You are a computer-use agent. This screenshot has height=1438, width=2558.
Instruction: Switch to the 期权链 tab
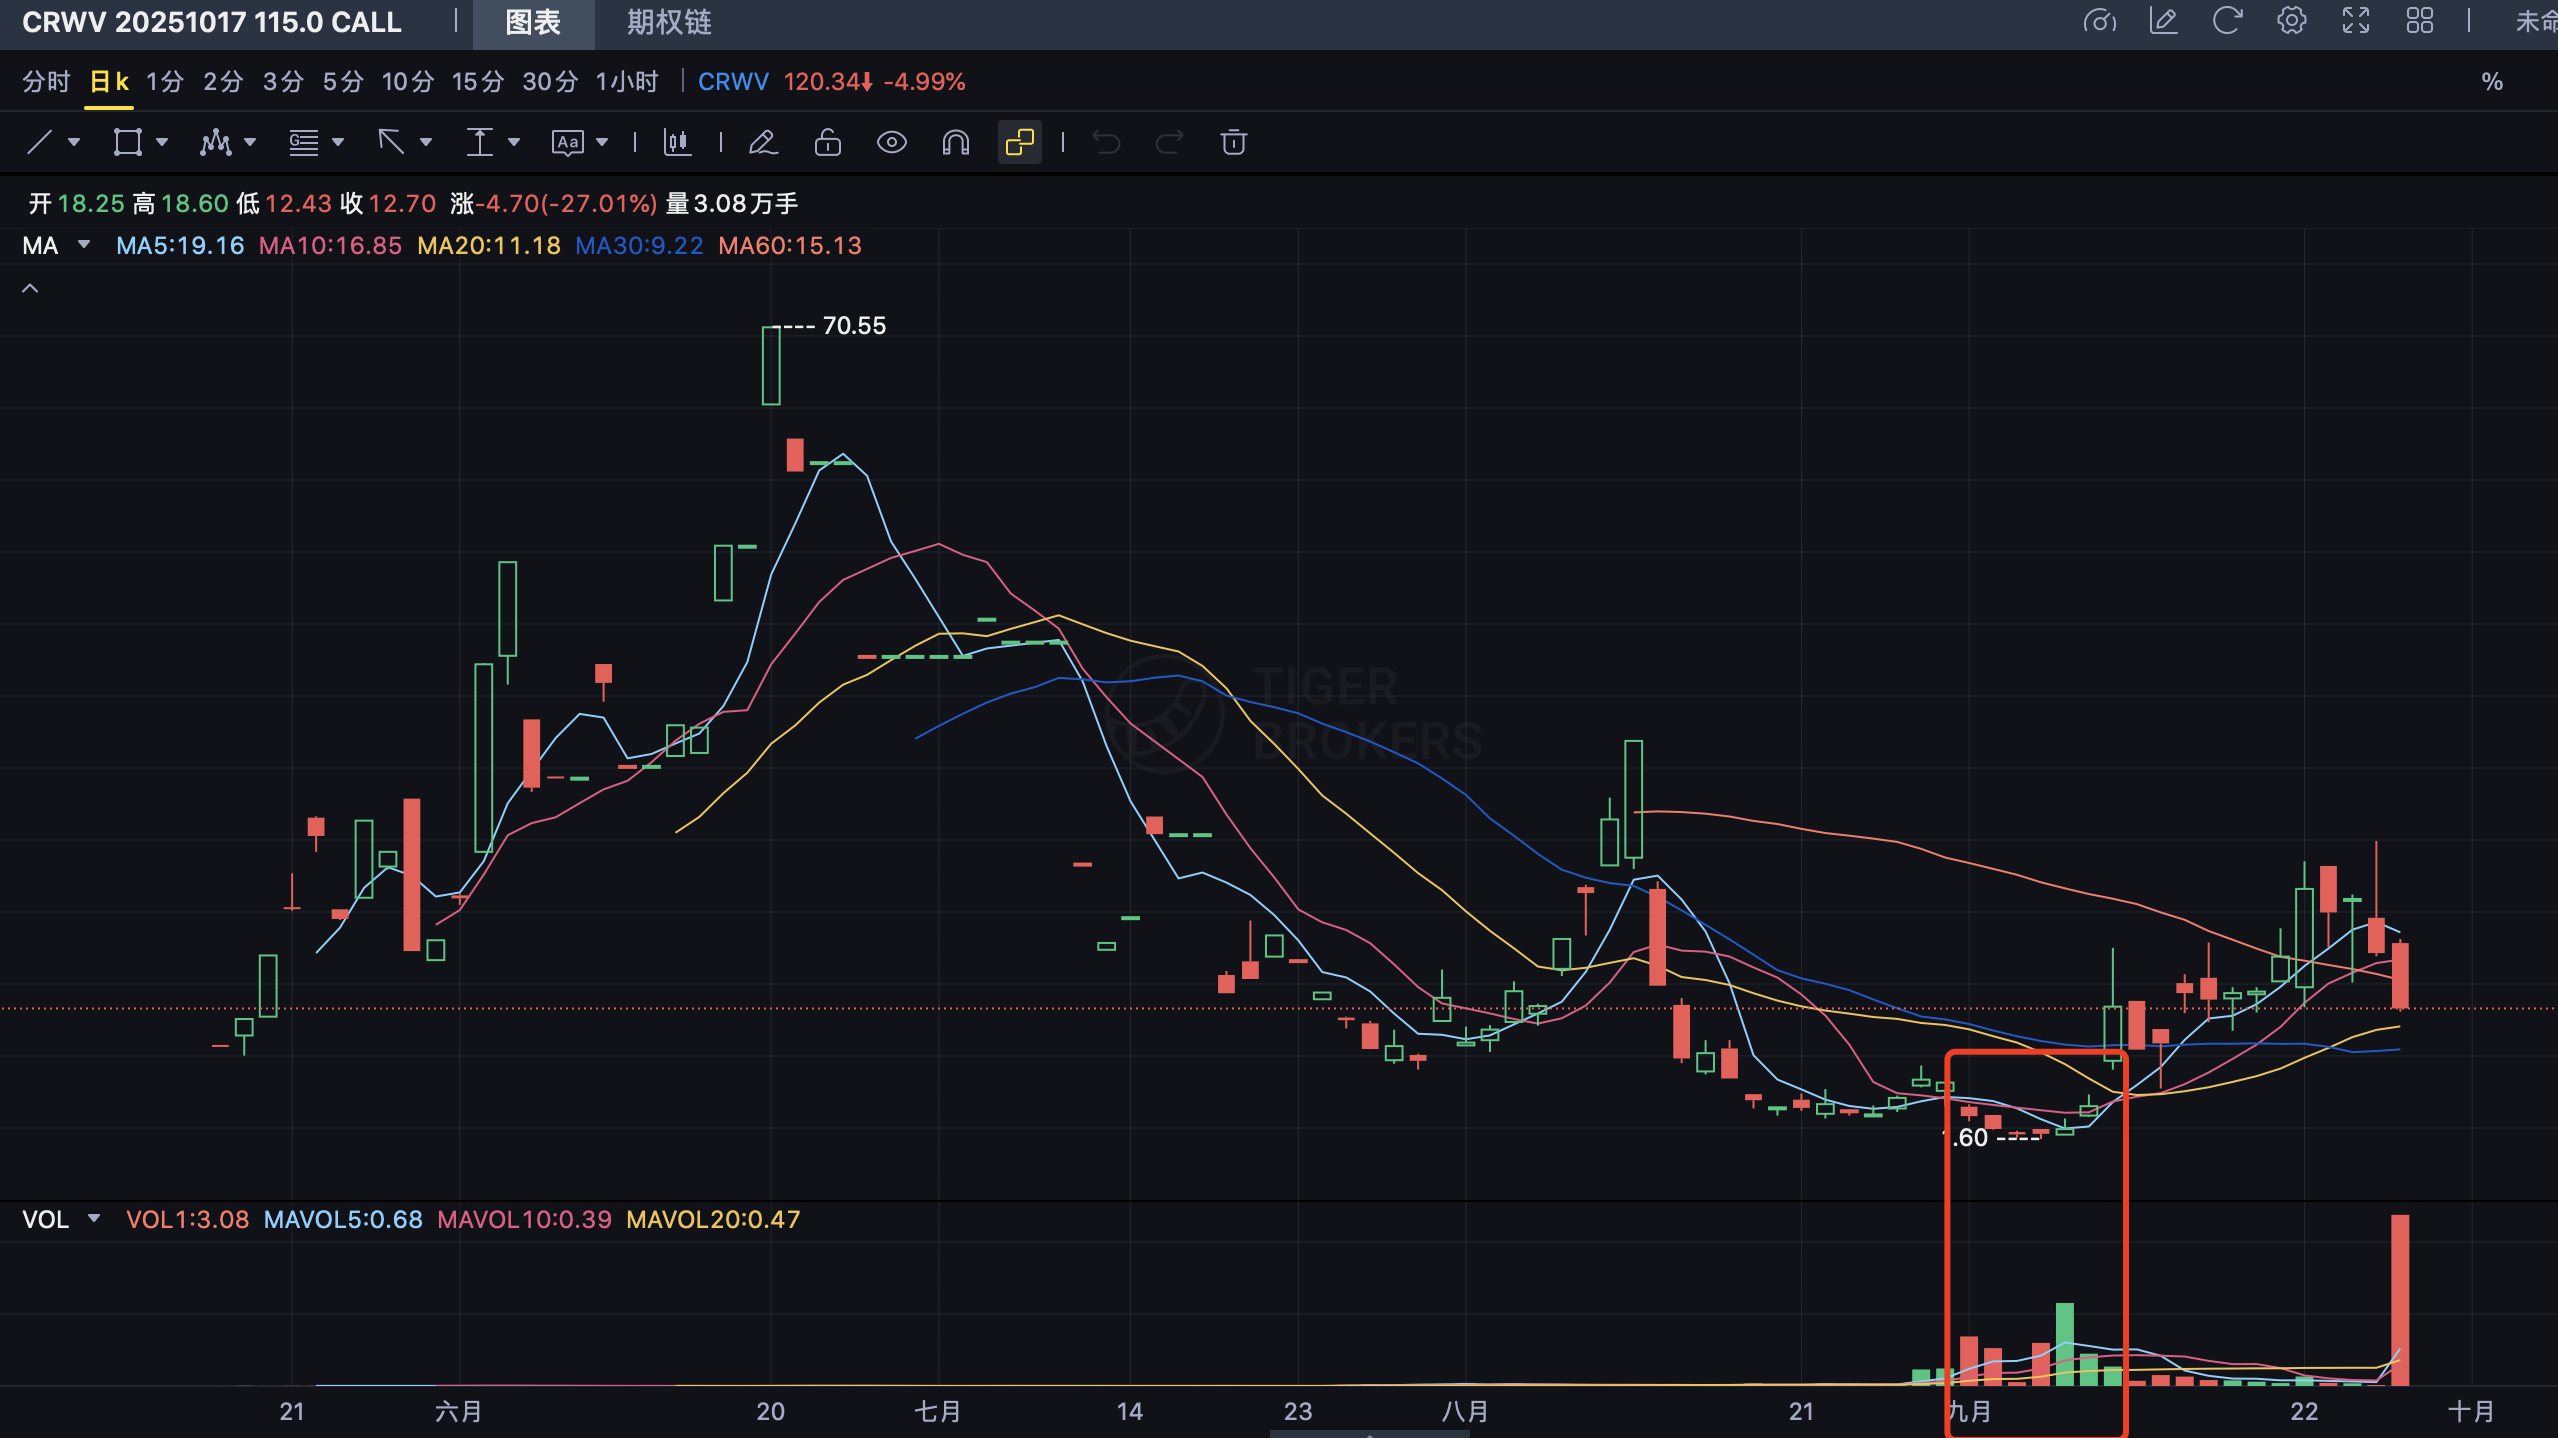[x=668, y=22]
